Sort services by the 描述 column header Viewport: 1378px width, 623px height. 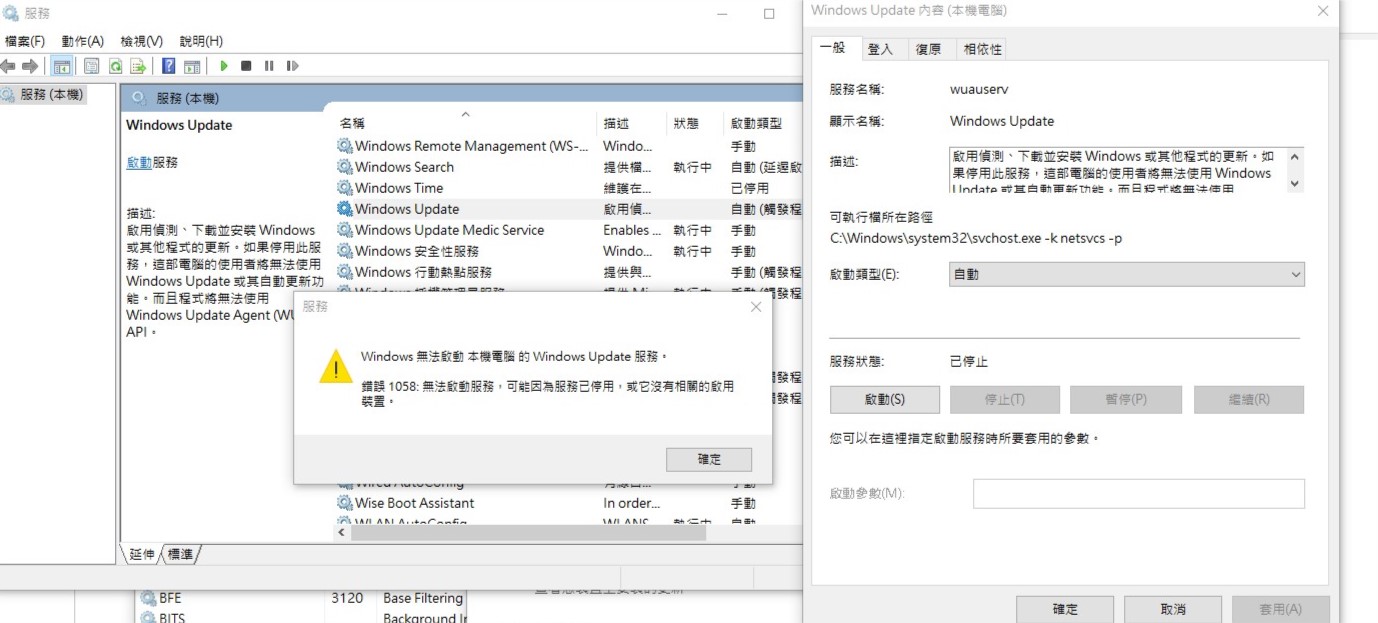click(616, 123)
